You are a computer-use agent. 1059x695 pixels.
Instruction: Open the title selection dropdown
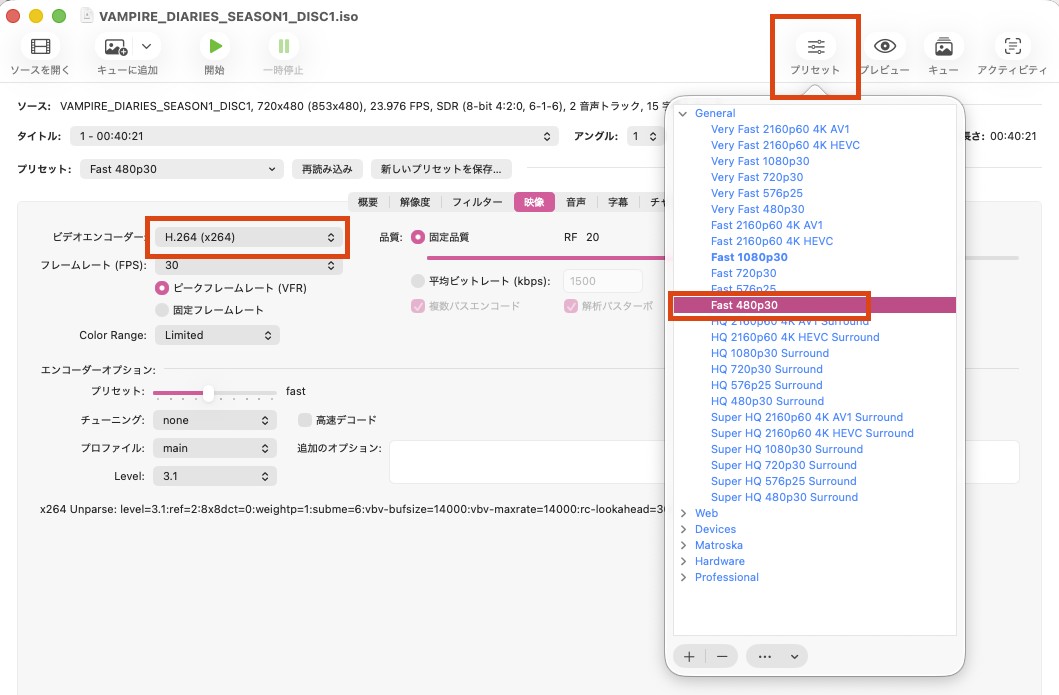pyautogui.click(x=314, y=136)
